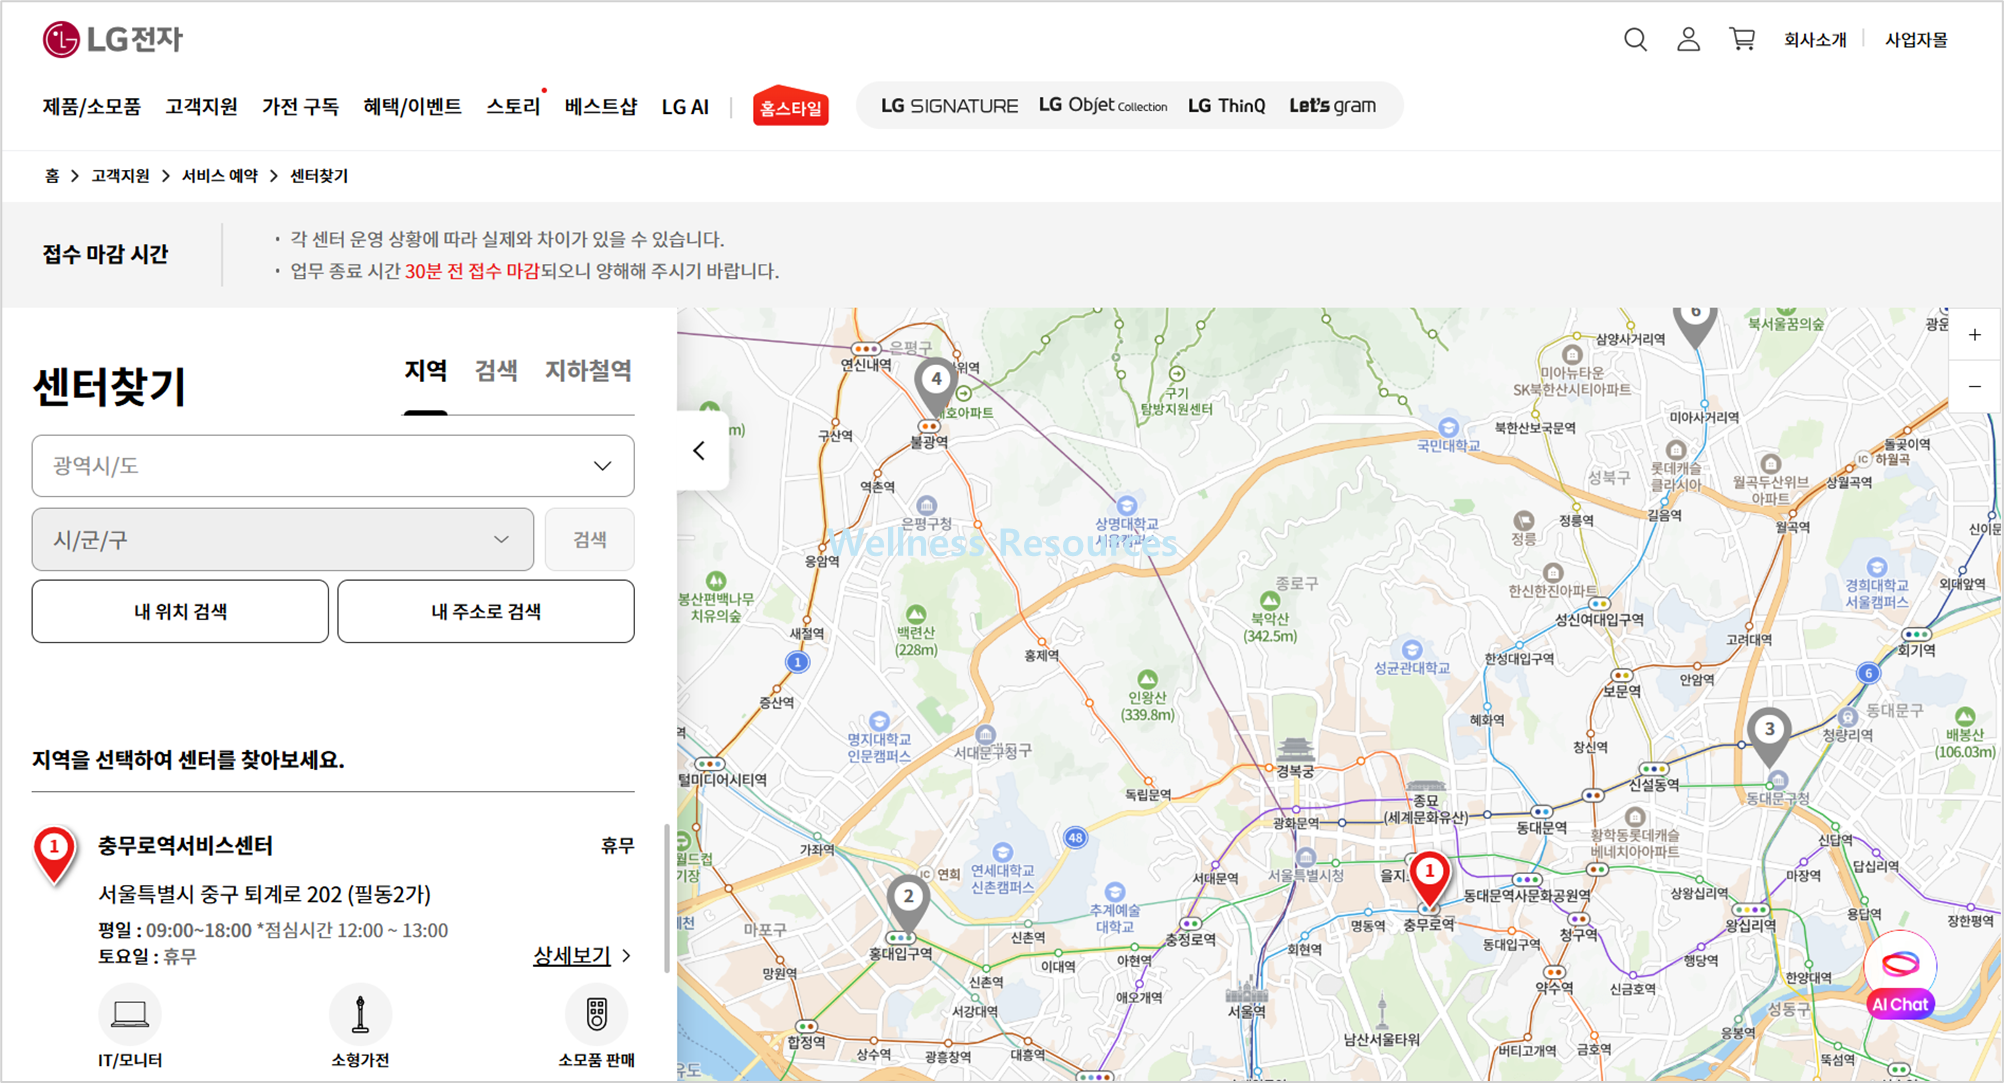The image size is (2004, 1083).
Task: Click the LG전자 logo
Action: [113, 39]
